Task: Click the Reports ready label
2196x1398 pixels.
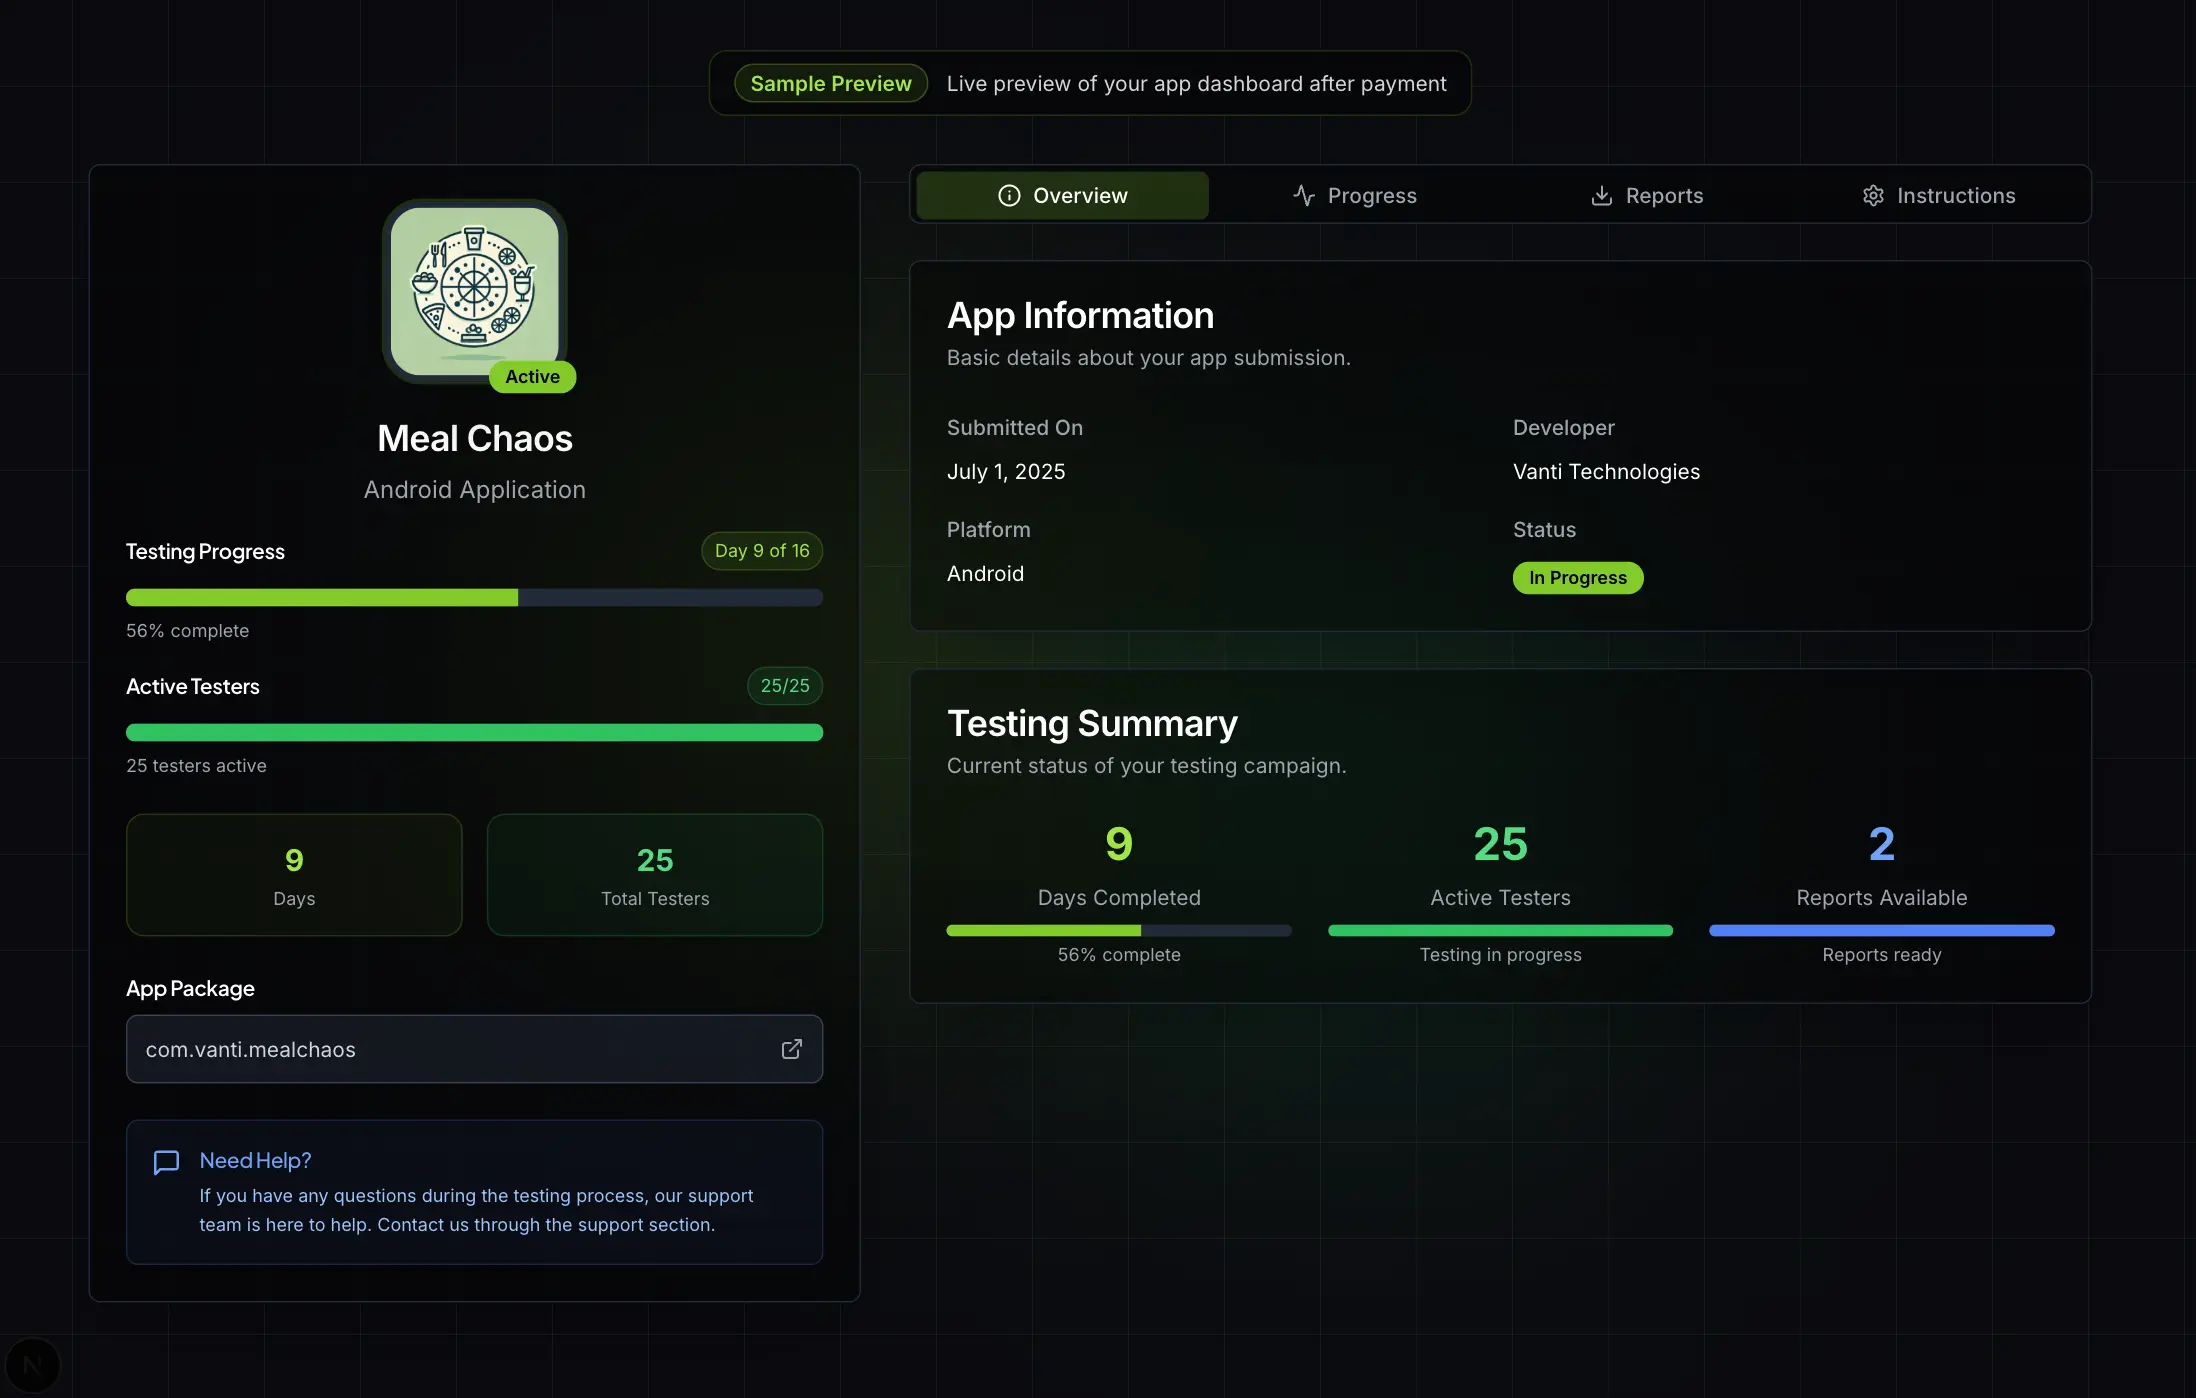Action: [x=1881, y=955]
